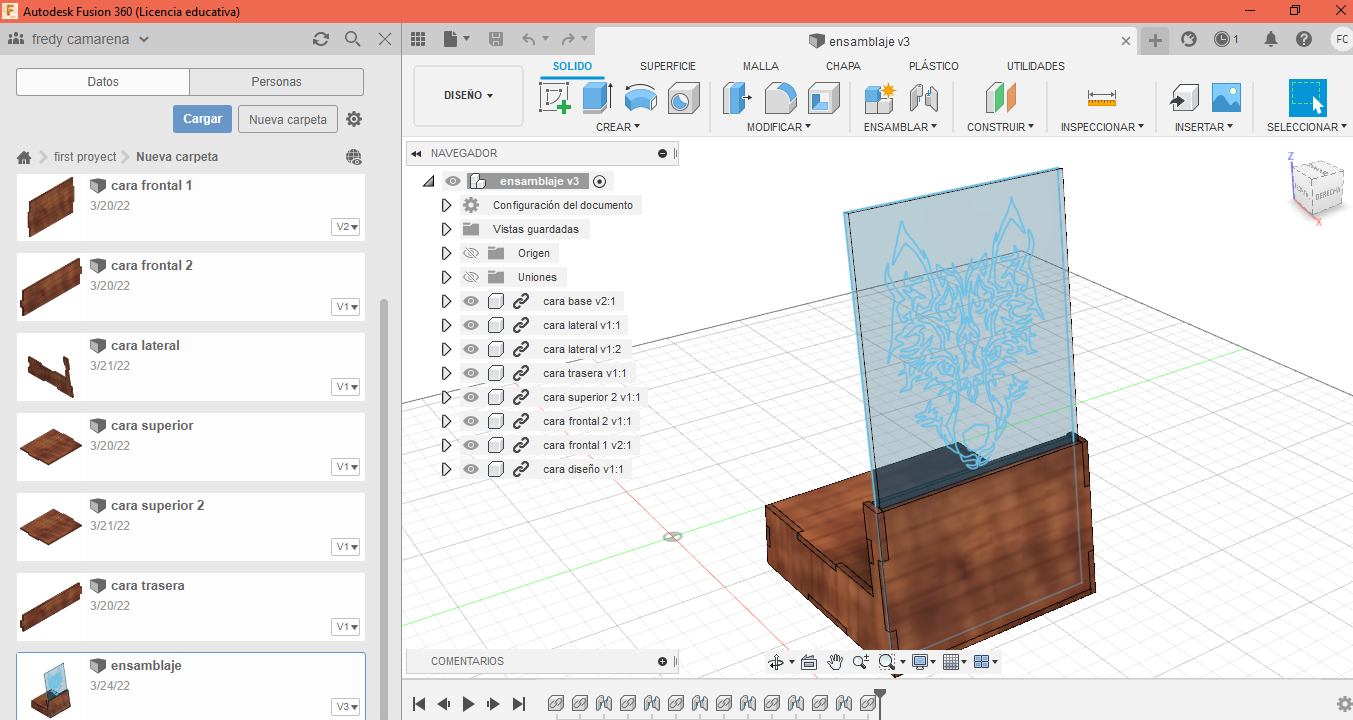Click the FC profile avatar
This screenshot has width=1353, height=720.
point(1341,39)
